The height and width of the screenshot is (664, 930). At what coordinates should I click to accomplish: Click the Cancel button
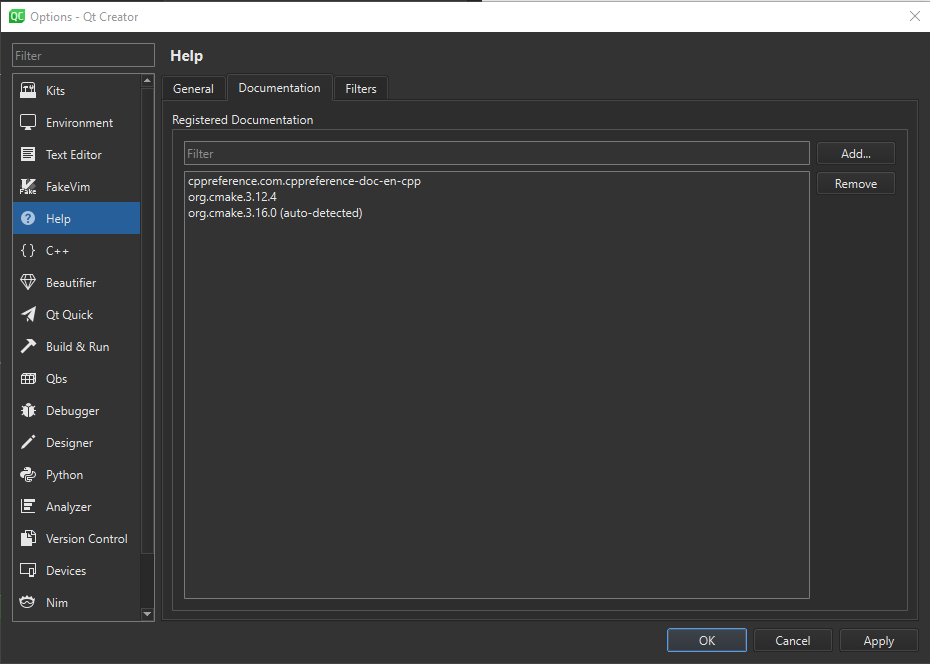coord(793,640)
